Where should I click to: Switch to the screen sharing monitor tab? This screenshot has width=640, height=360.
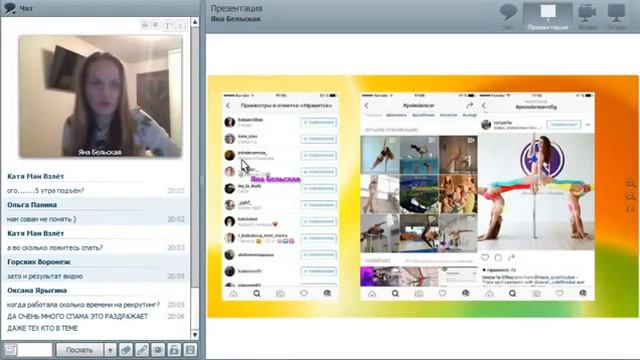616,16
